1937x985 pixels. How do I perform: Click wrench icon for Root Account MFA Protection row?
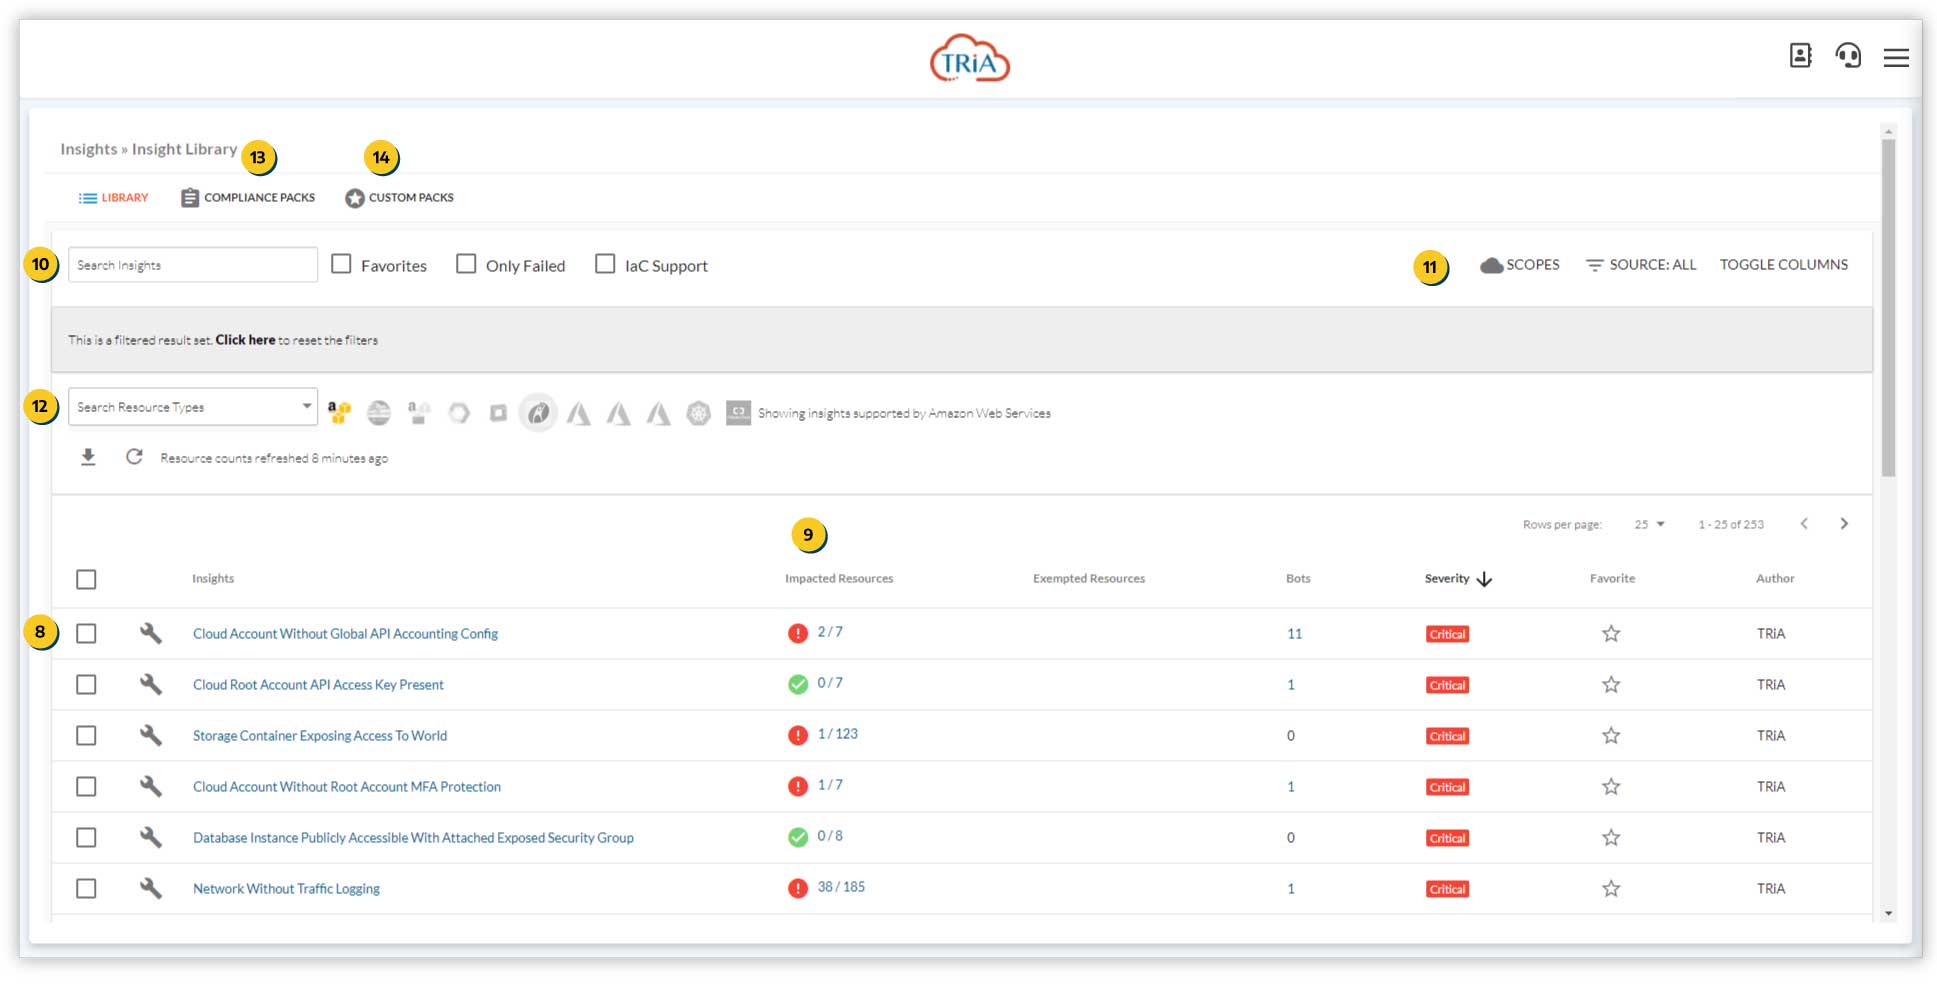click(x=150, y=786)
